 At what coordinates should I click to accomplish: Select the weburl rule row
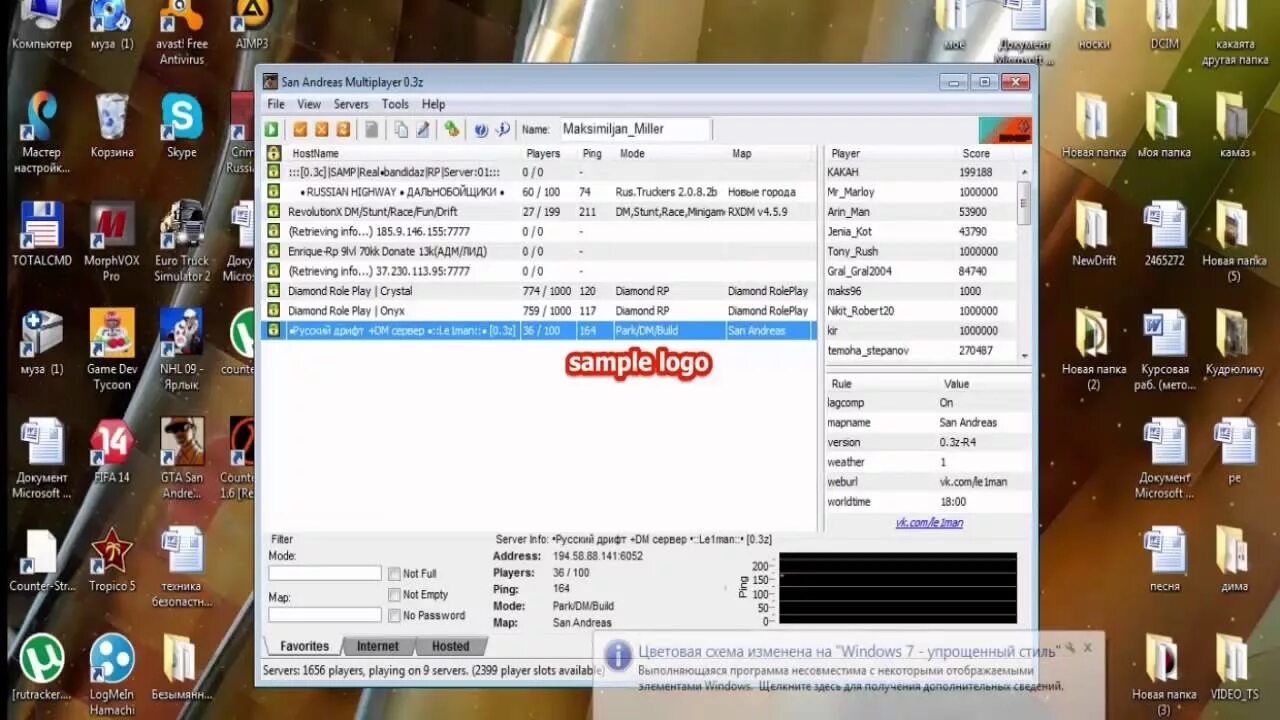pos(927,482)
